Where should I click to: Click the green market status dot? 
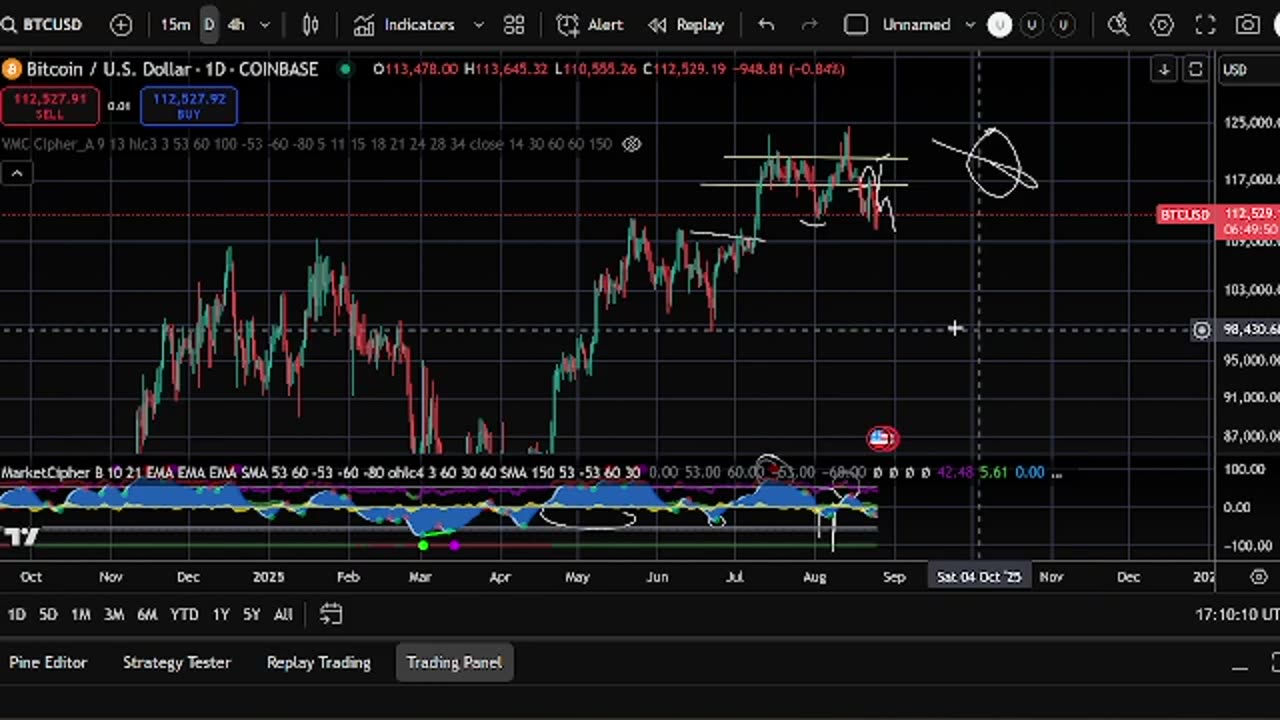click(345, 69)
